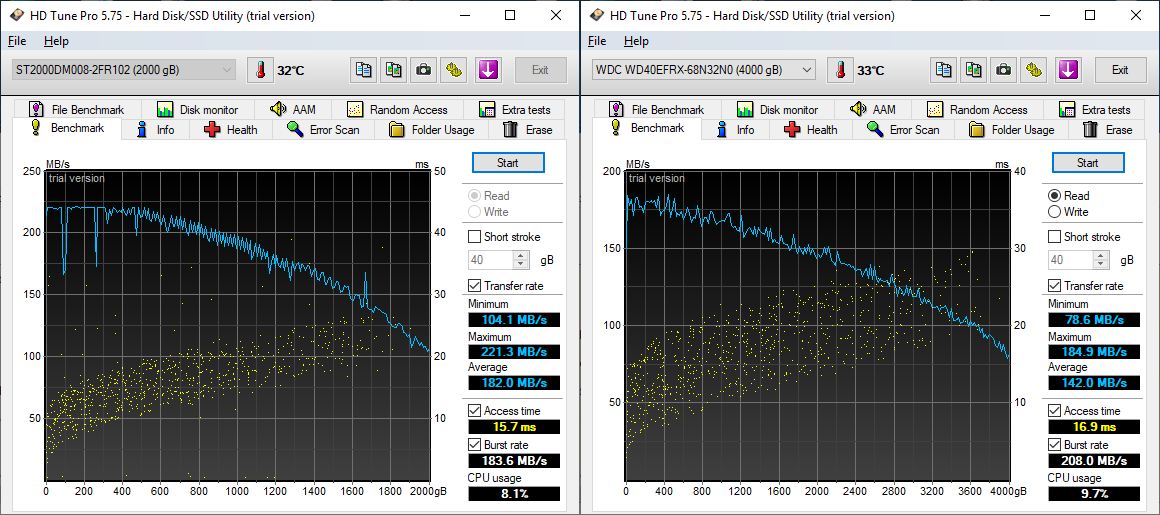Copy screenshot to clipboard icon in left window
This screenshot has width=1160, height=515.
tap(394, 70)
